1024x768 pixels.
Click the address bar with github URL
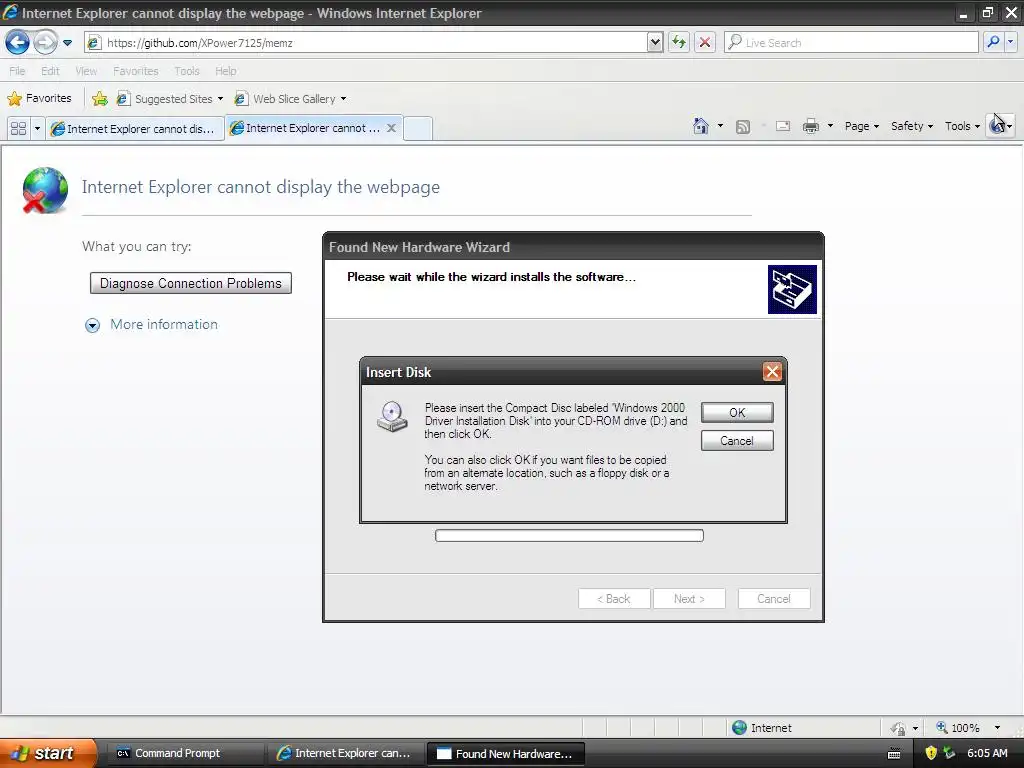tap(366, 42)
